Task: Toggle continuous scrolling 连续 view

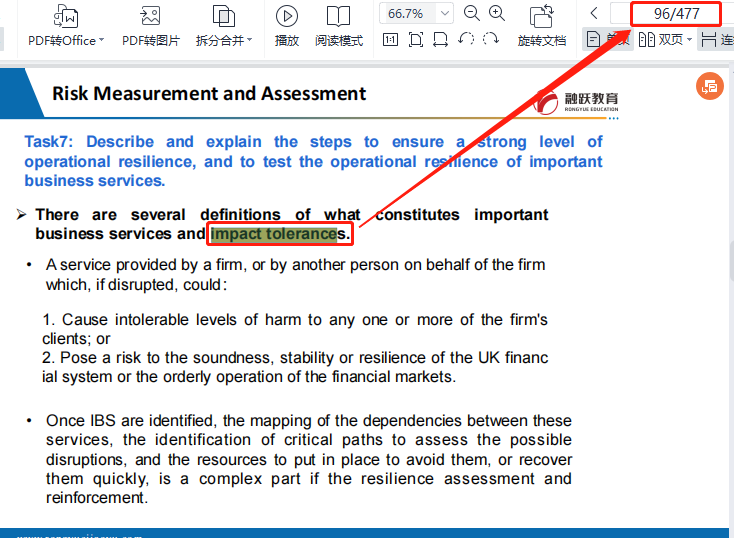Action: pyautogui.click(x=716, y=40)
